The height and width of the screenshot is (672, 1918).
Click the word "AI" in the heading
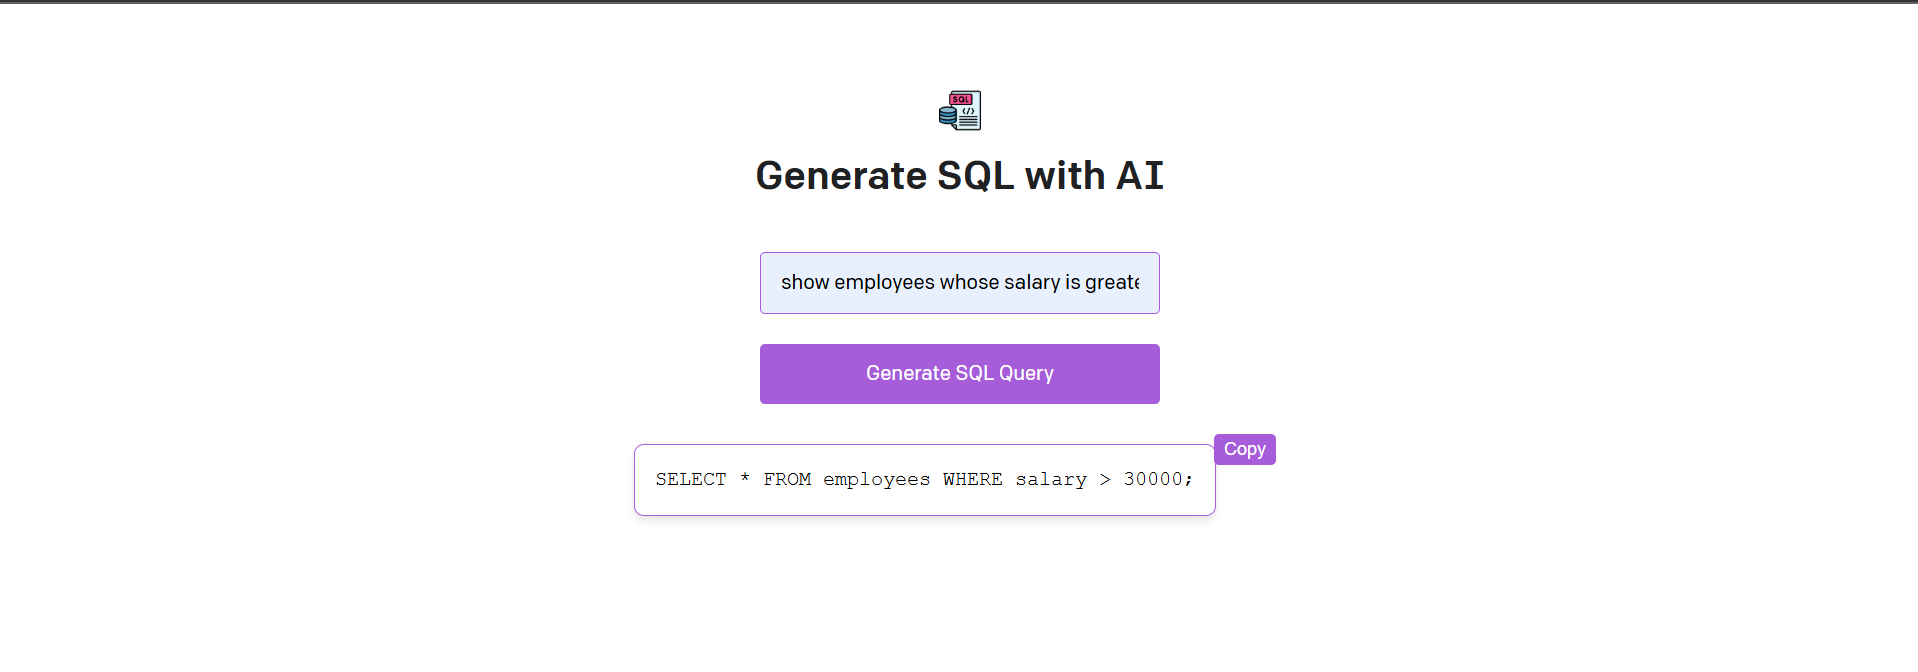pos(1140,176)
